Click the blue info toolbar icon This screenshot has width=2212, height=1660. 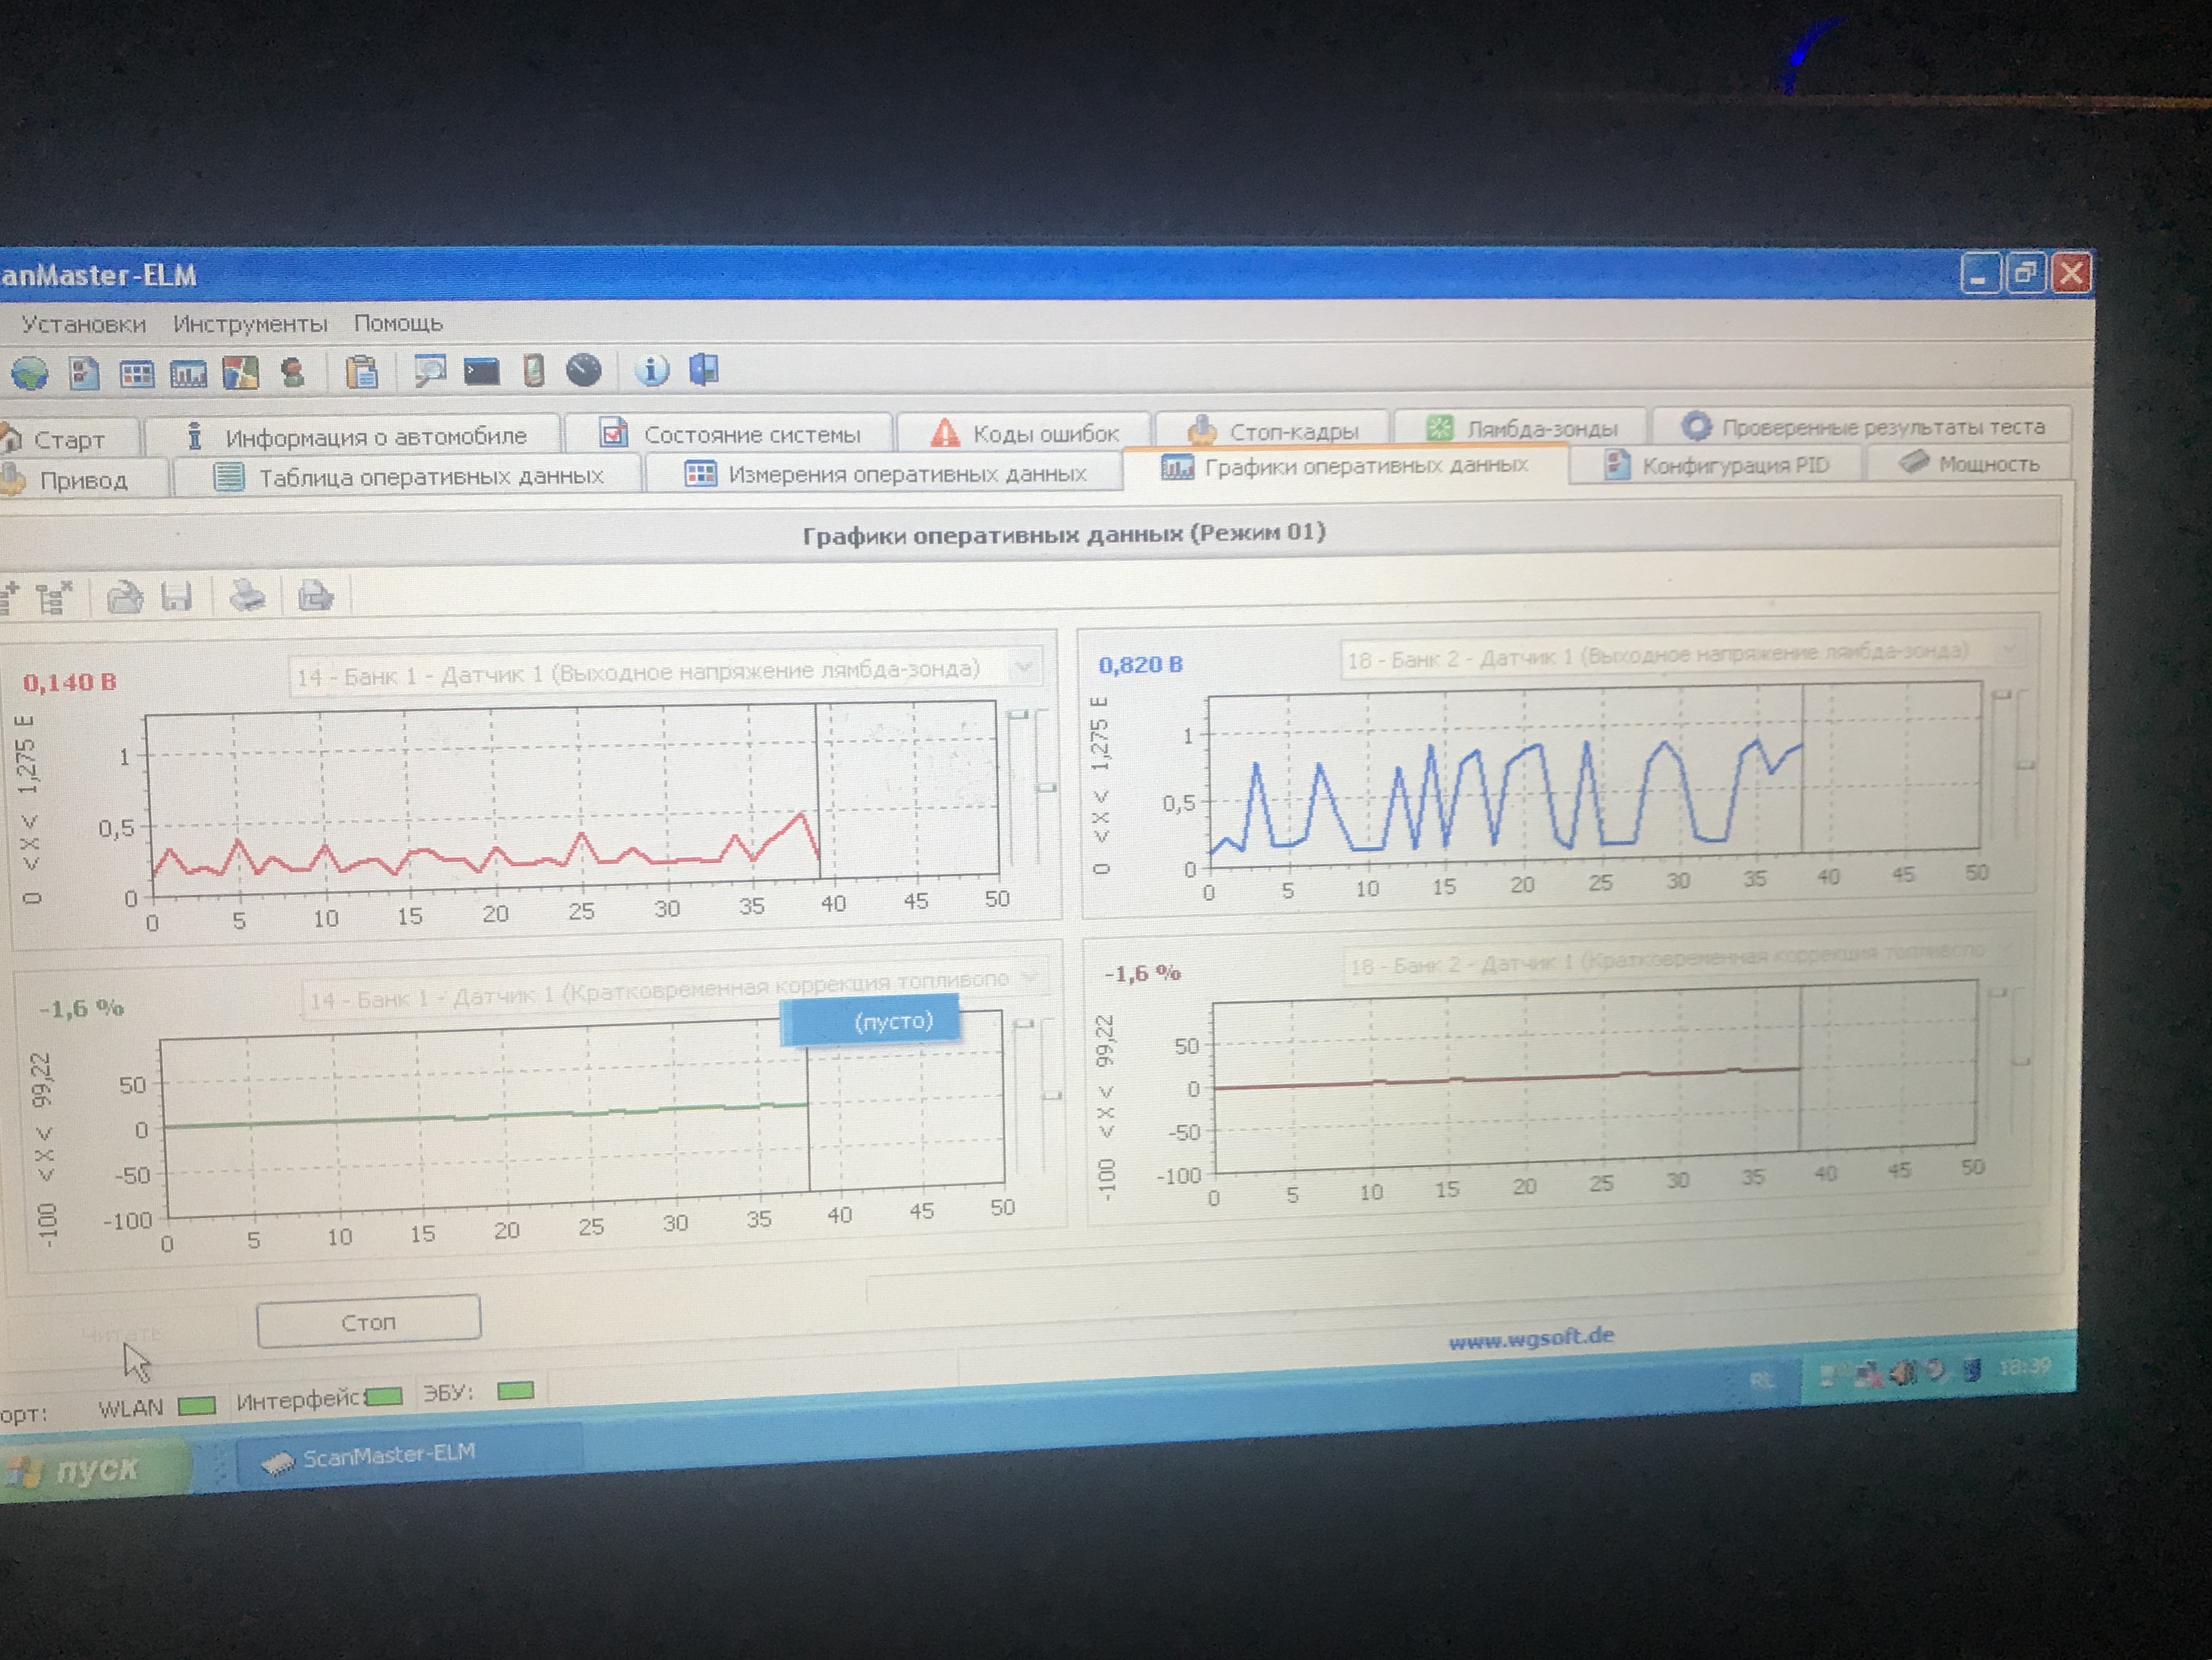(652, 370)
